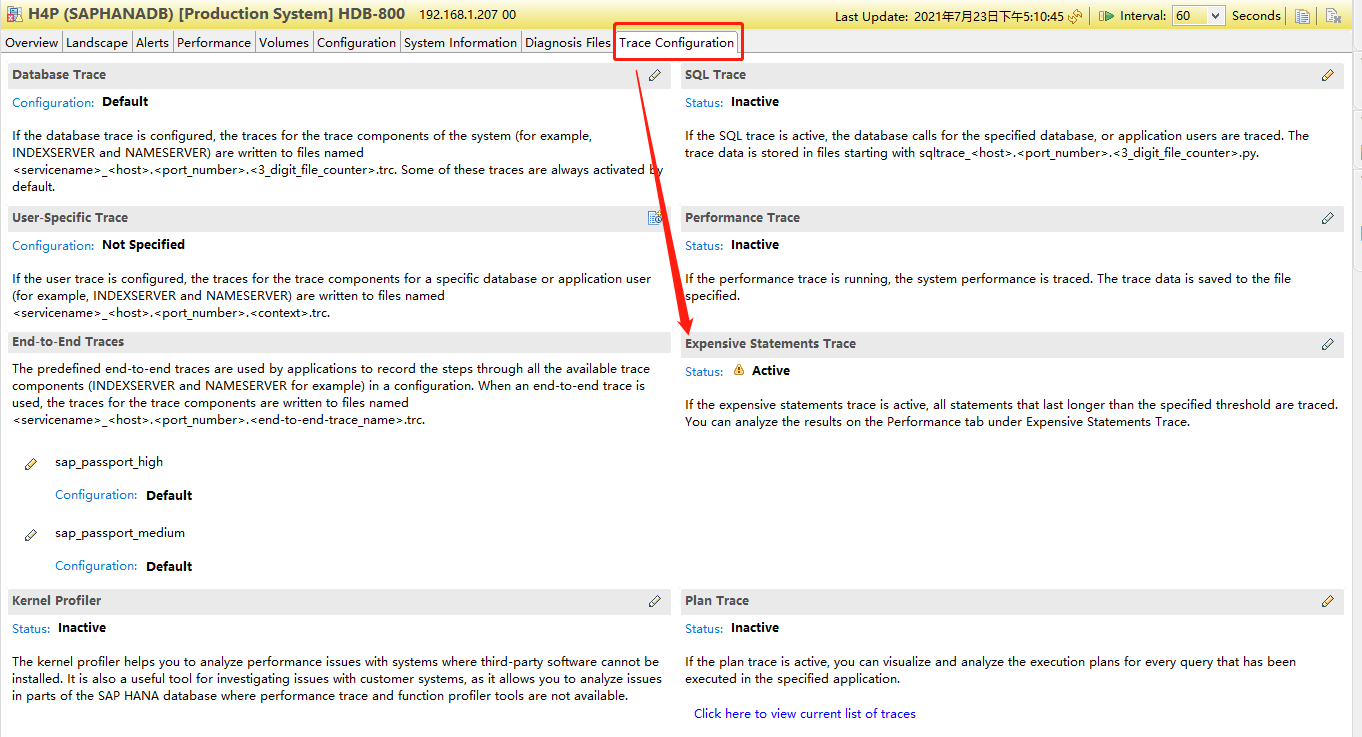This screenshot has width=1362, height=737.
Task: Edit the Kernel Profiler settings
Action: (x=655, y=601)
